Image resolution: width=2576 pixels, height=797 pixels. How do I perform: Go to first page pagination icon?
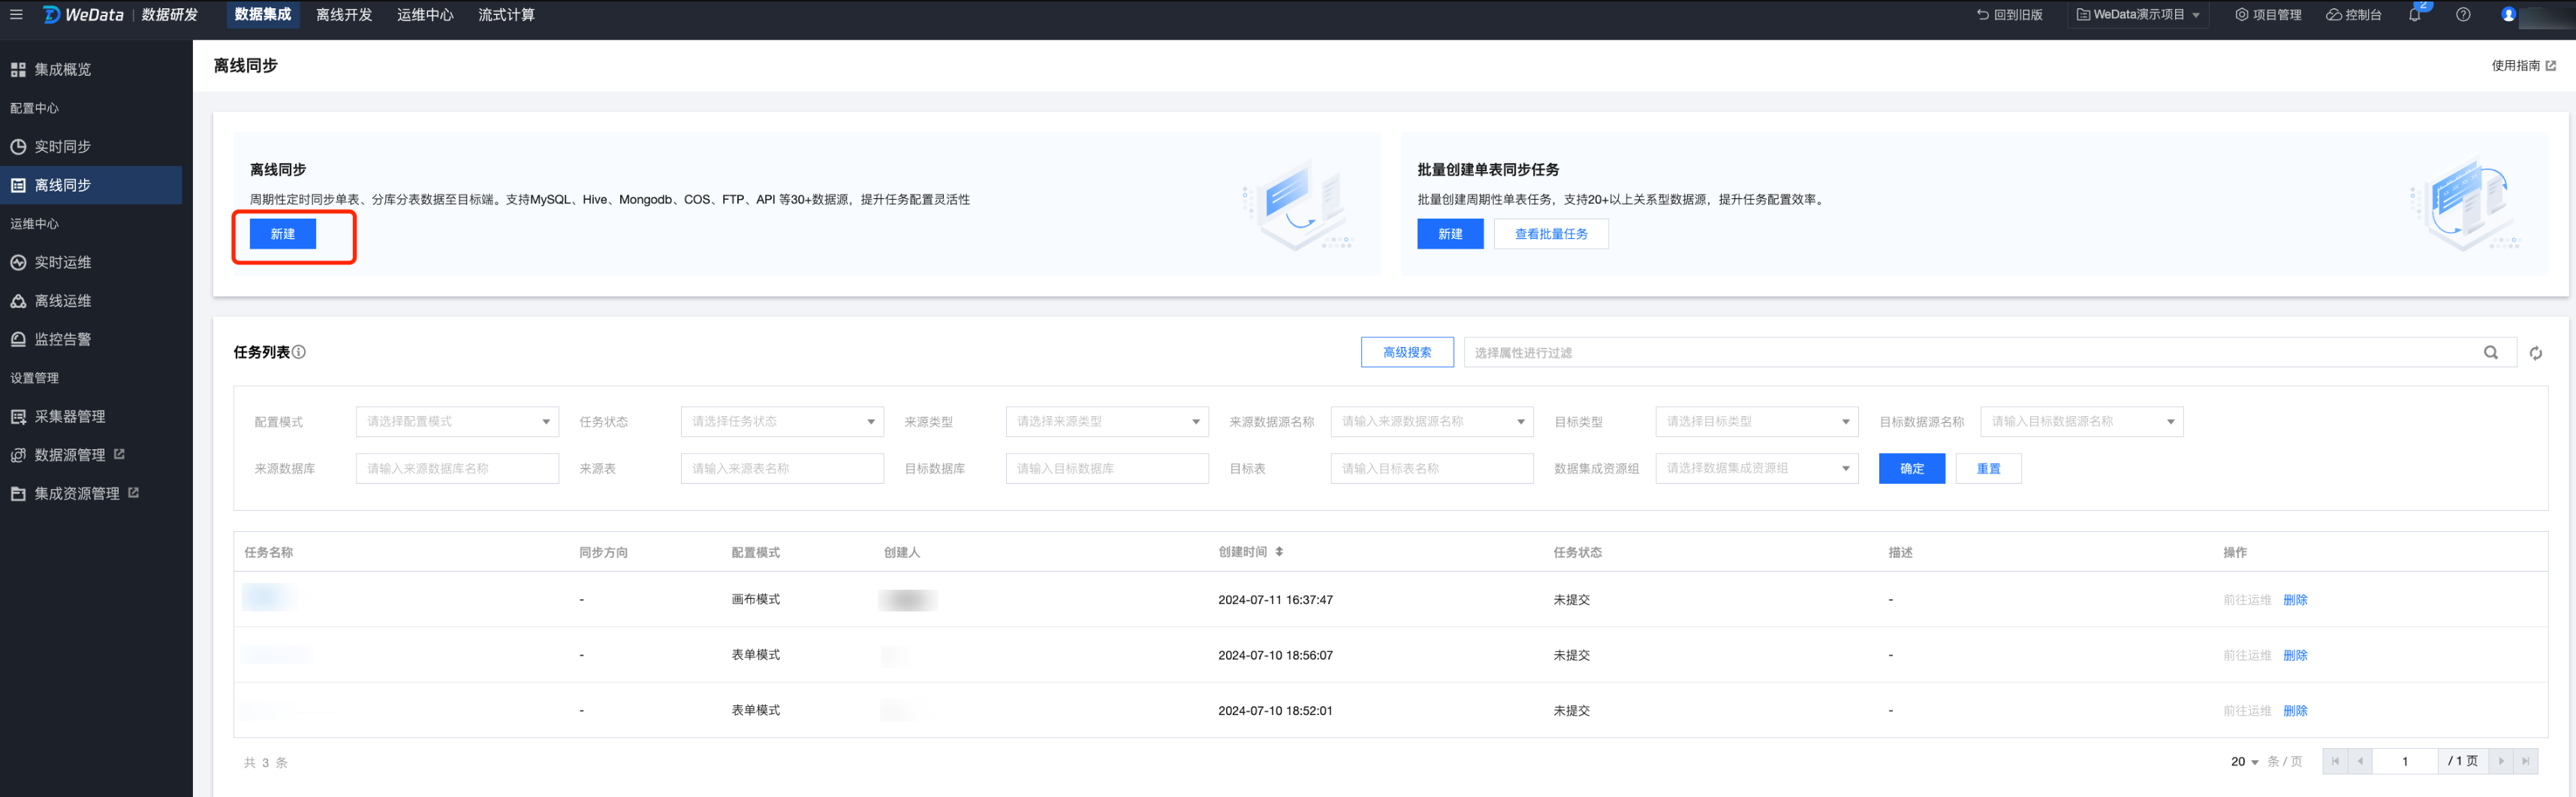(x=2335, y=761)
